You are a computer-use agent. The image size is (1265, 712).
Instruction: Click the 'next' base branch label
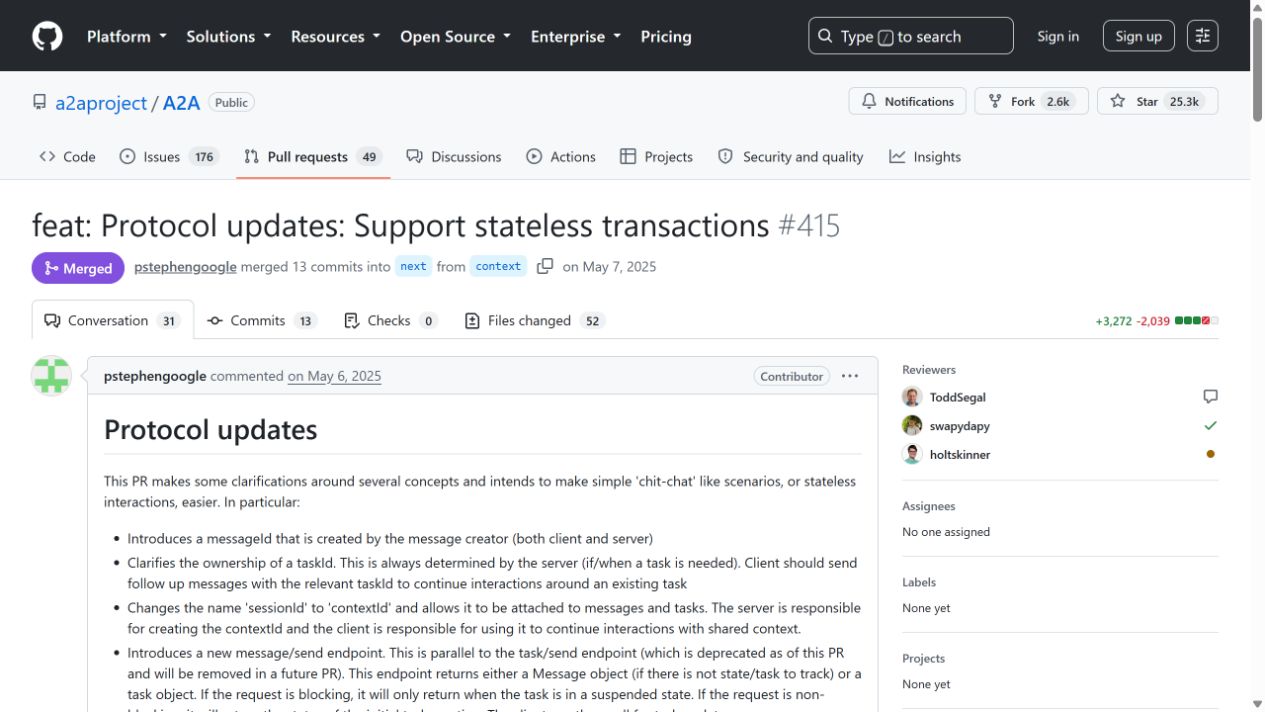pos(413,266)
